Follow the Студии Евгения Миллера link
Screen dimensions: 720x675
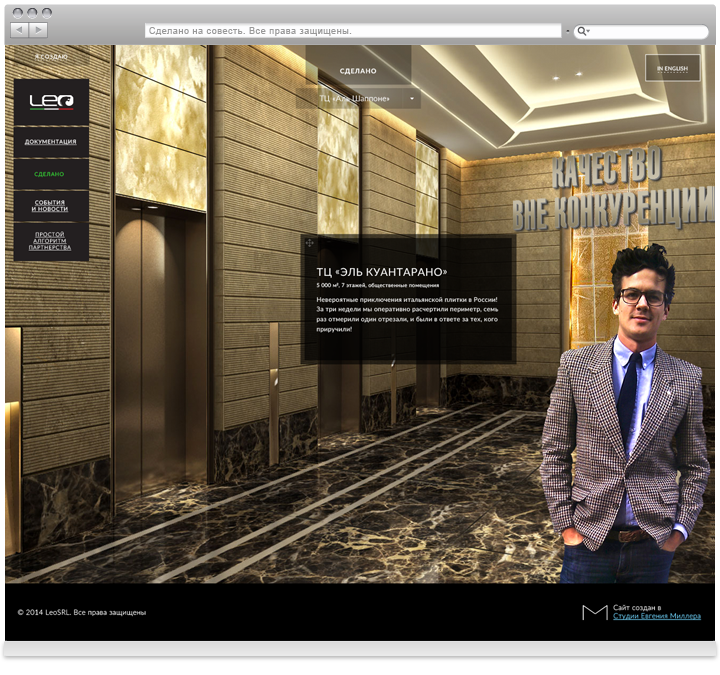pyautogui.click(x=656, y=617)
